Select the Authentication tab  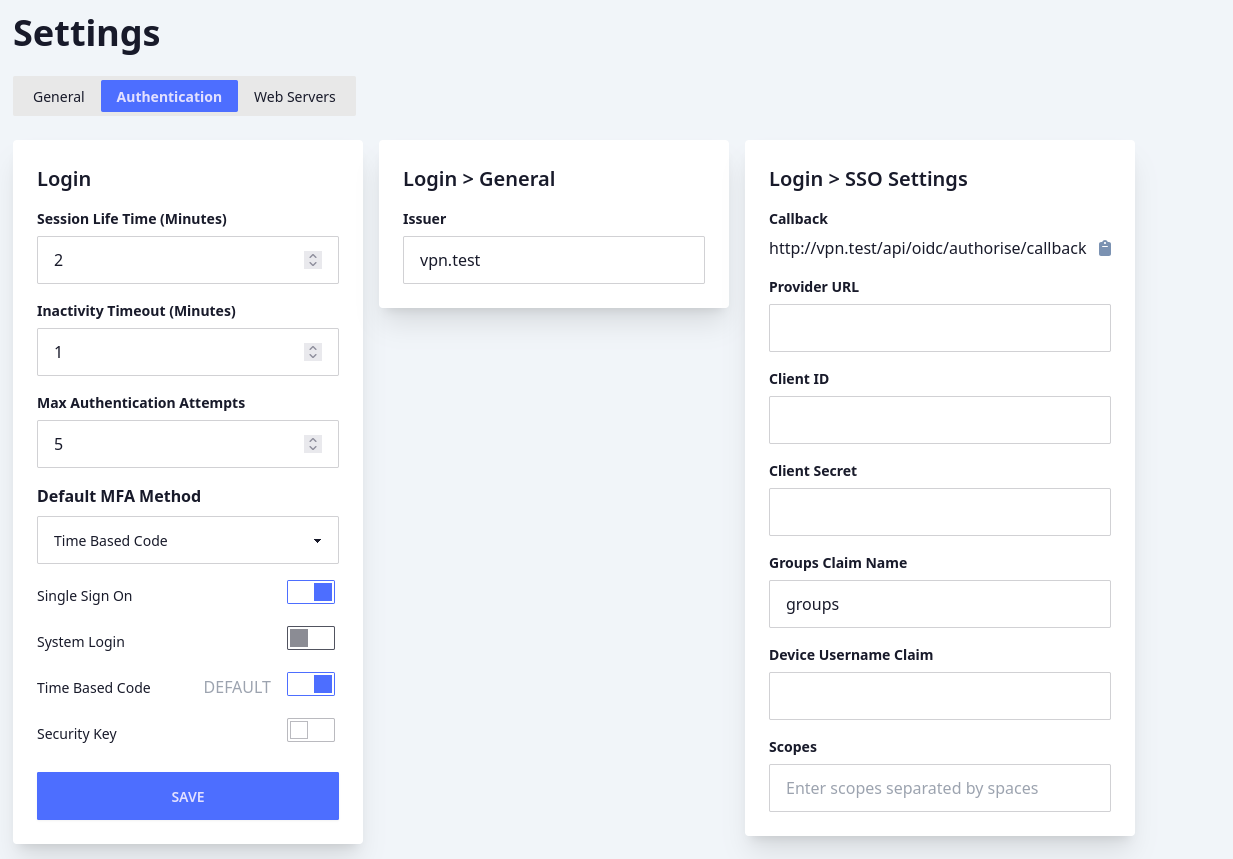pos(169,96)
